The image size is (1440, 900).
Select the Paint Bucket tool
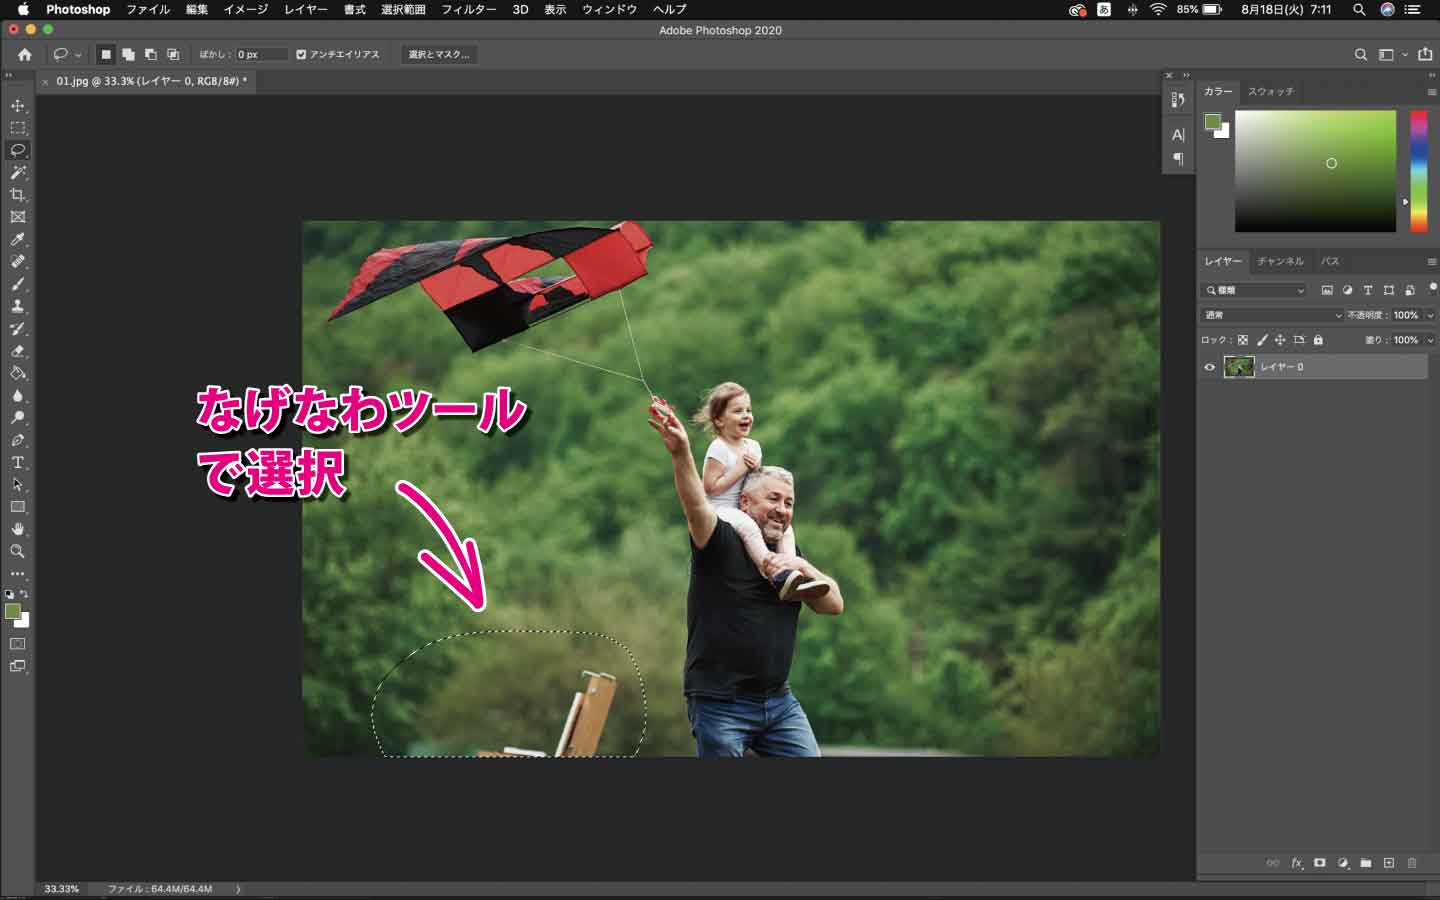pyautogui.click(x=17, y=373)
